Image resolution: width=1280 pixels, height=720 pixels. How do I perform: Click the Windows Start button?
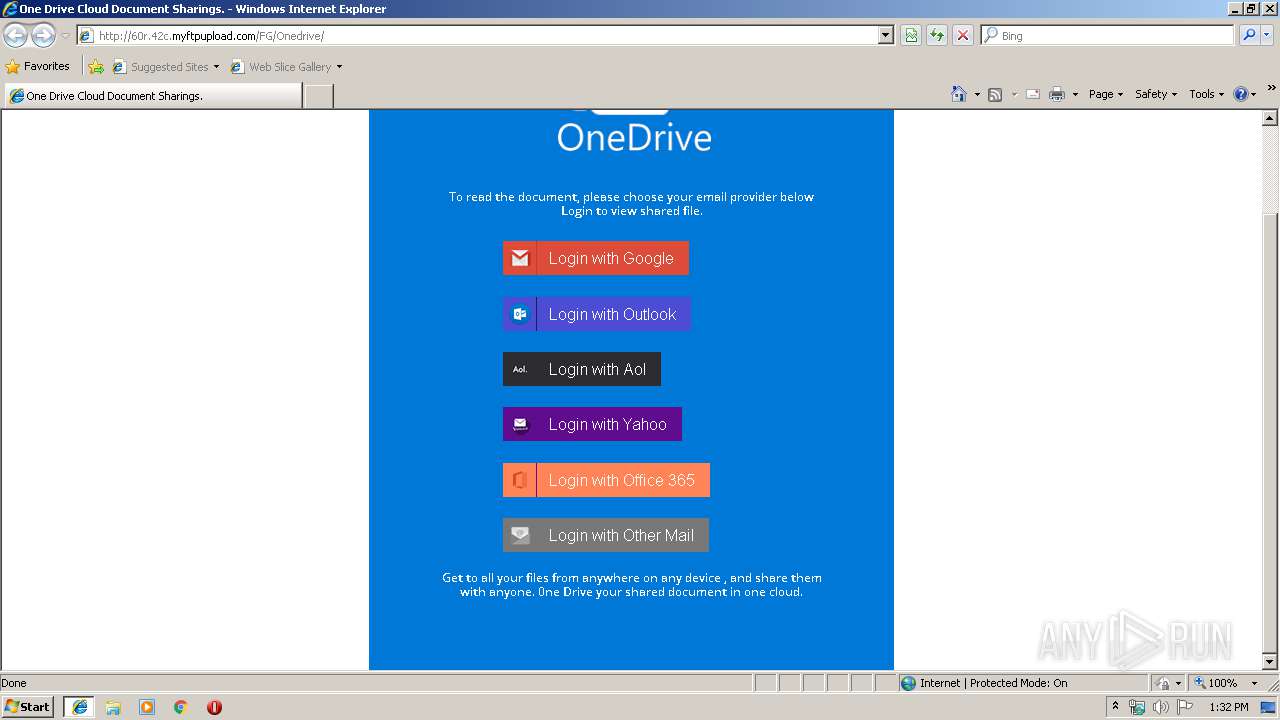click(x=28, y=707)
